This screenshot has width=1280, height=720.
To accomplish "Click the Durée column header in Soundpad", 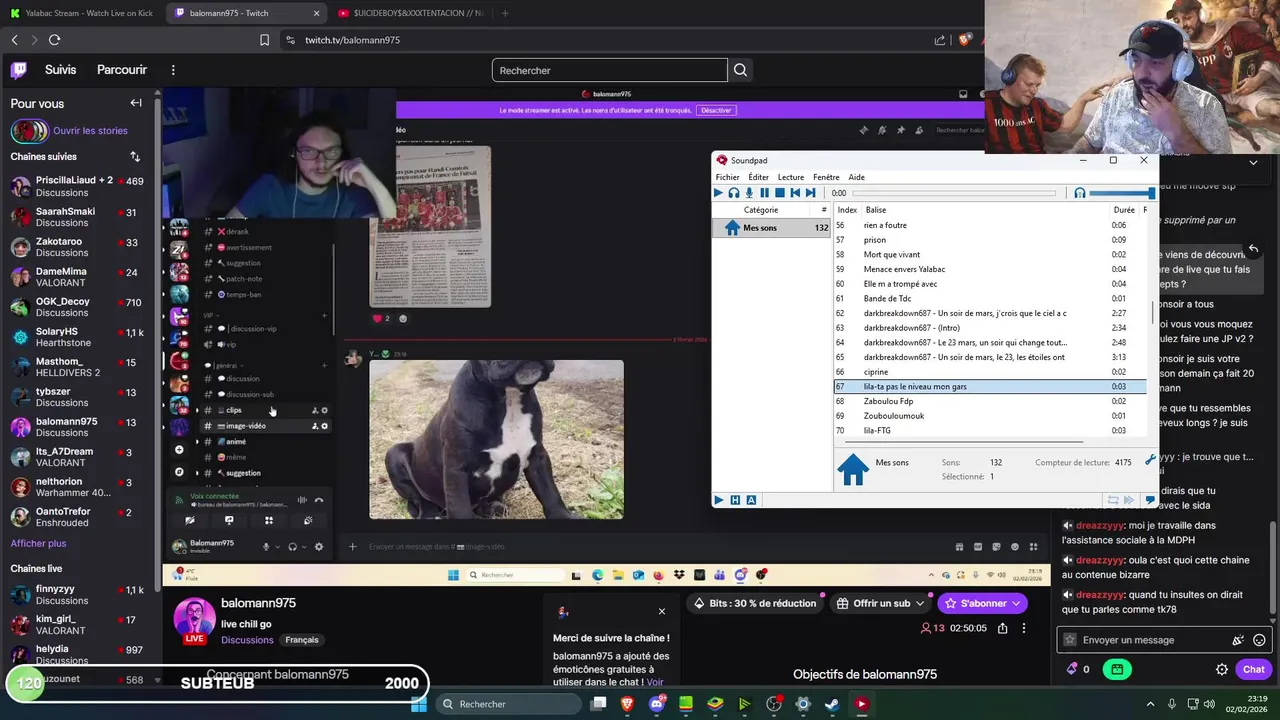I will 1124,210.
